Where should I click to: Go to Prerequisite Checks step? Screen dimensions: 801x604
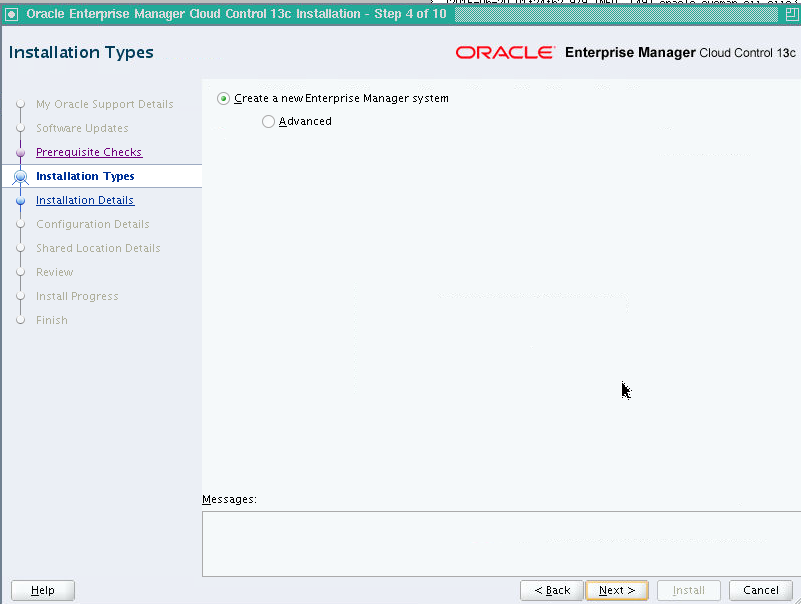pyautogui.click(x=89, y=152)
